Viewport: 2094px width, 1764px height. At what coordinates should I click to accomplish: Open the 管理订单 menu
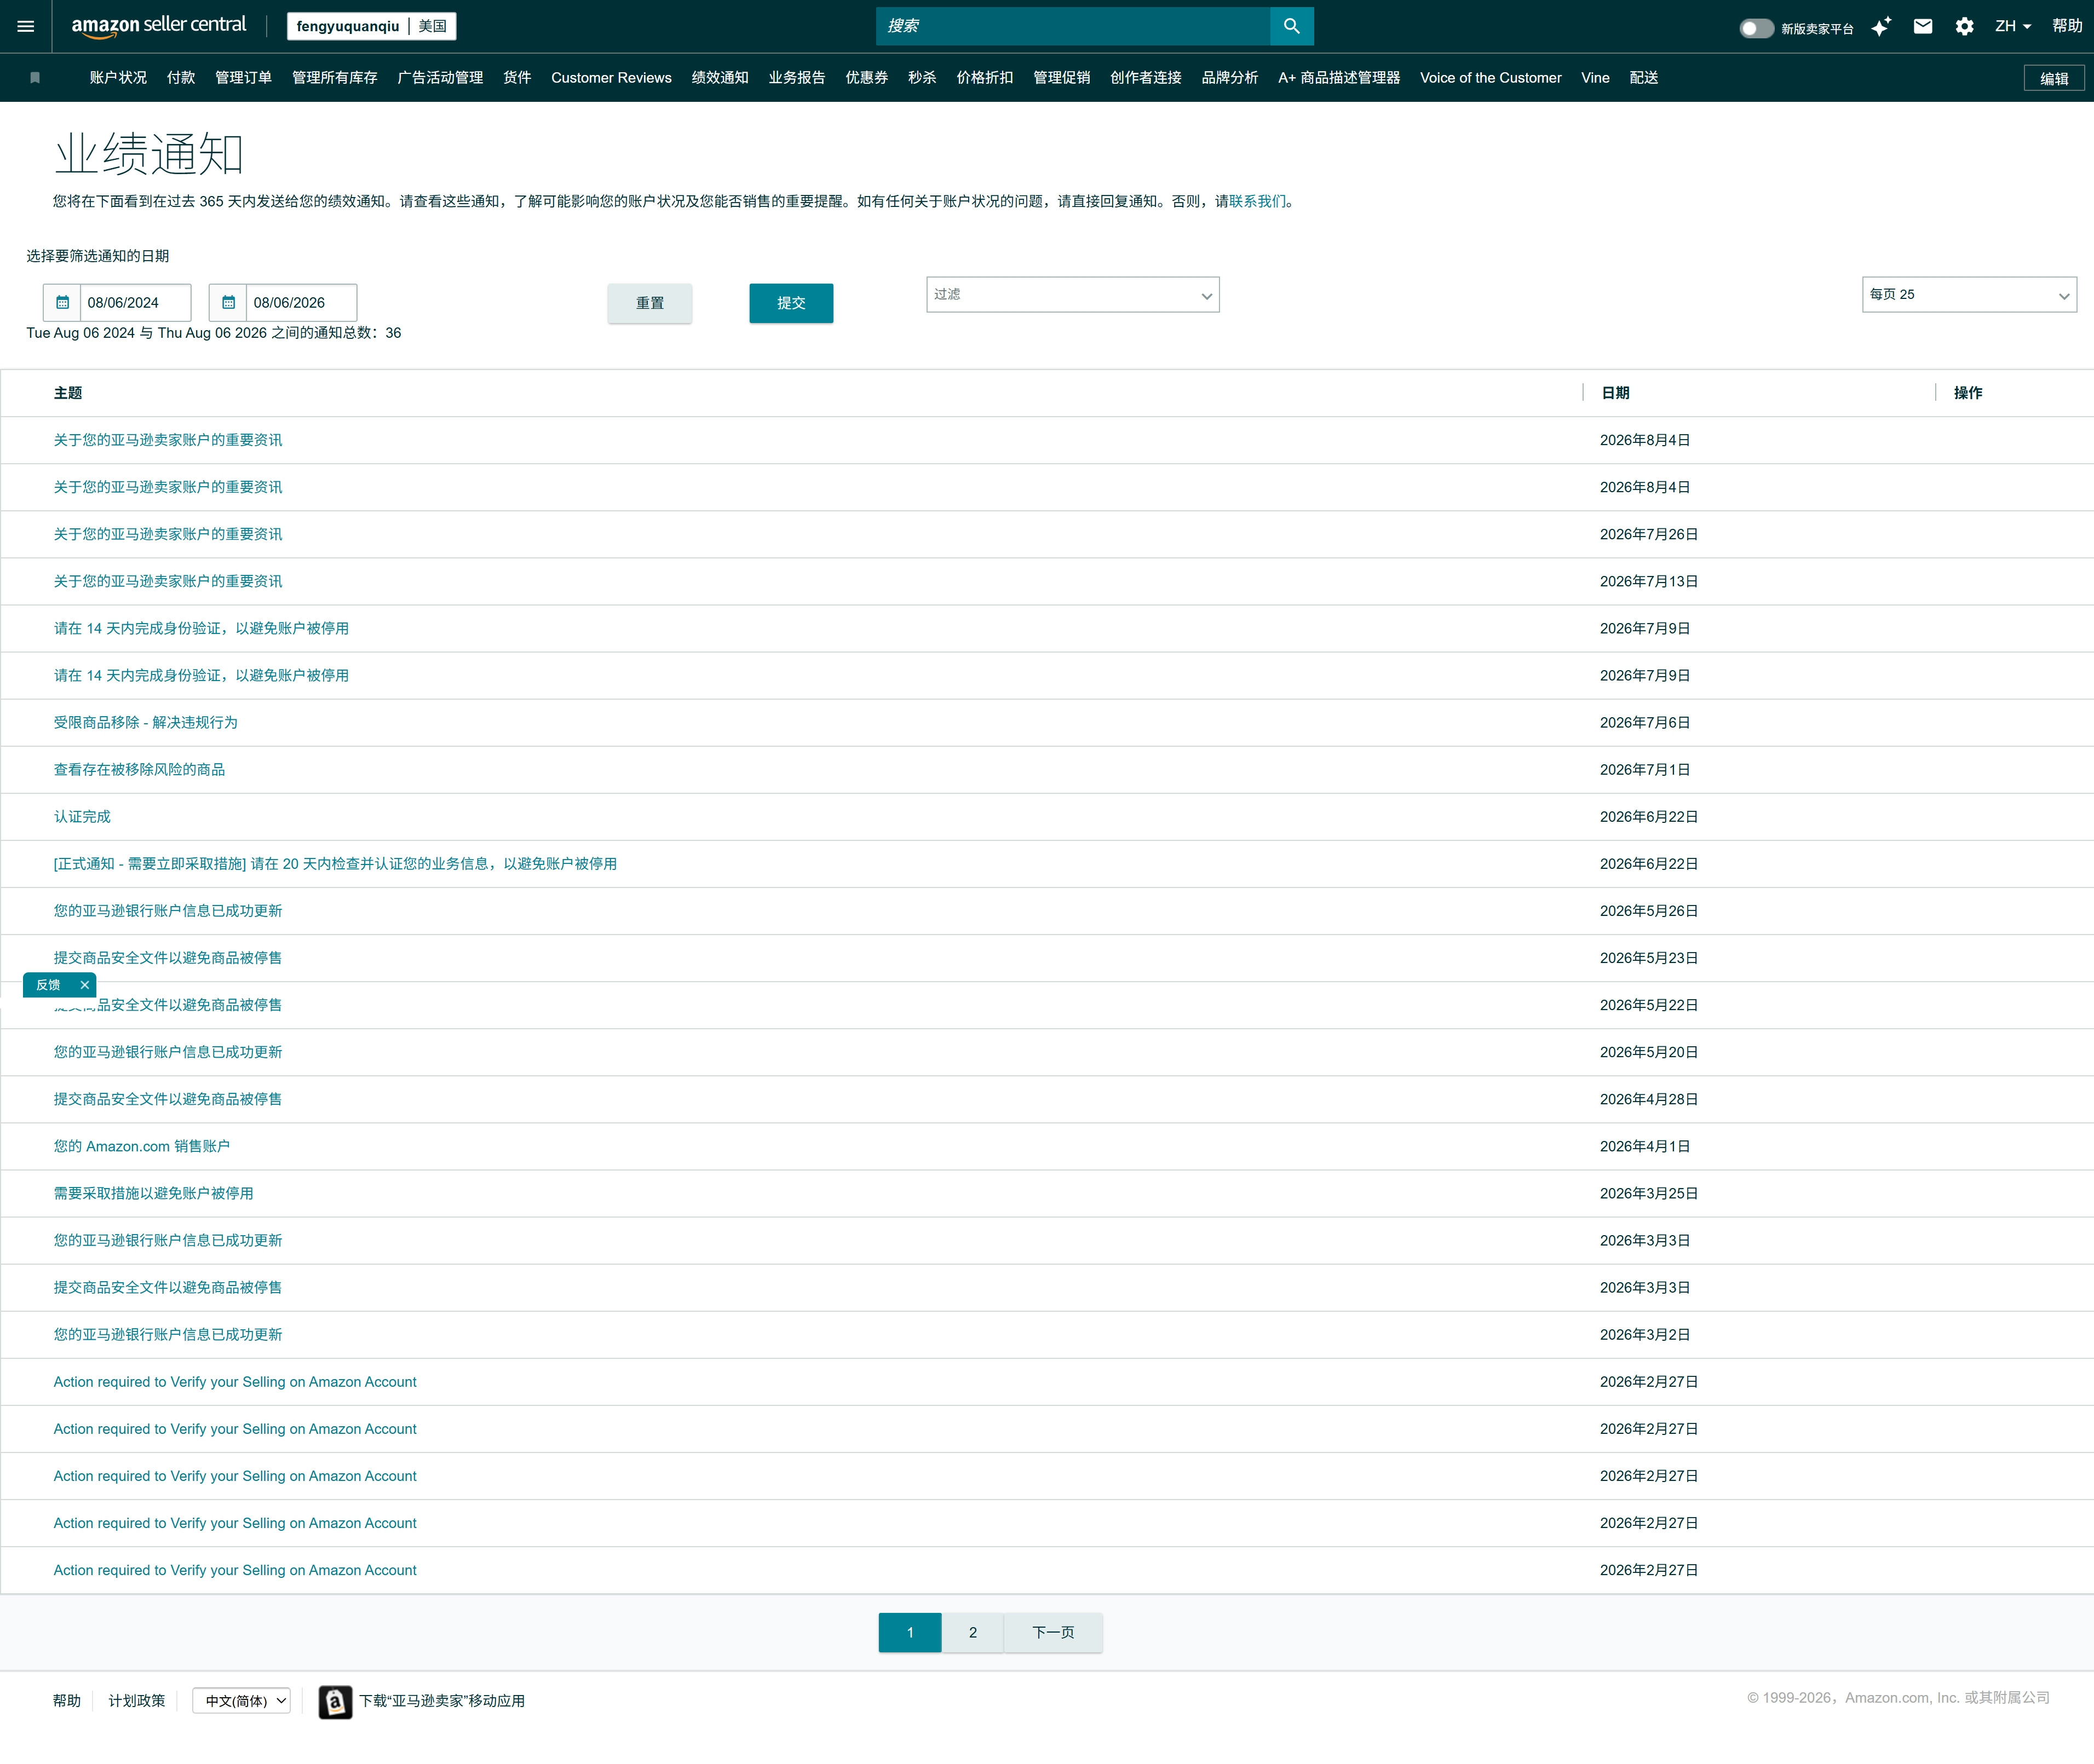[243, 78]
